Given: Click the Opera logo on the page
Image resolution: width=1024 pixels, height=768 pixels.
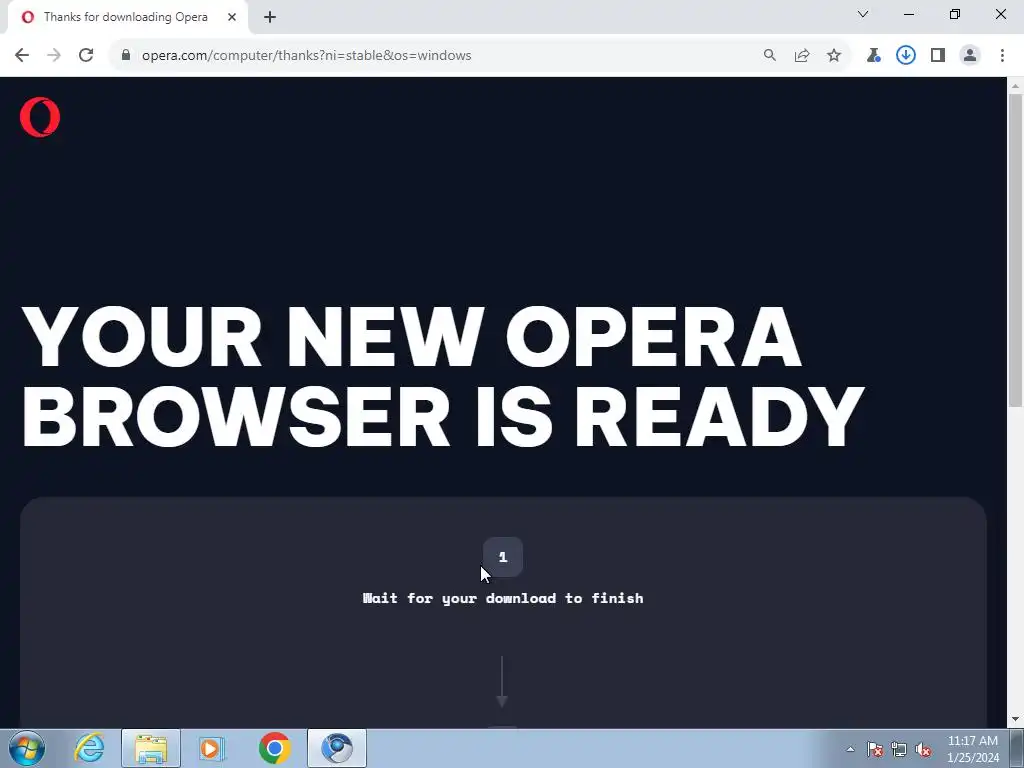Looking at the screenshot, I should coord(40,118).
